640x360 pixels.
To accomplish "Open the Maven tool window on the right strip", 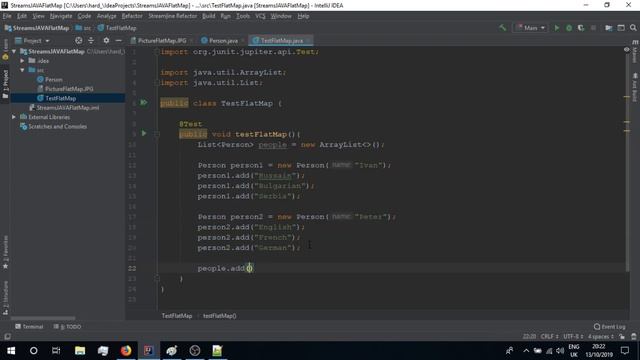I will [x=635, y=52].
